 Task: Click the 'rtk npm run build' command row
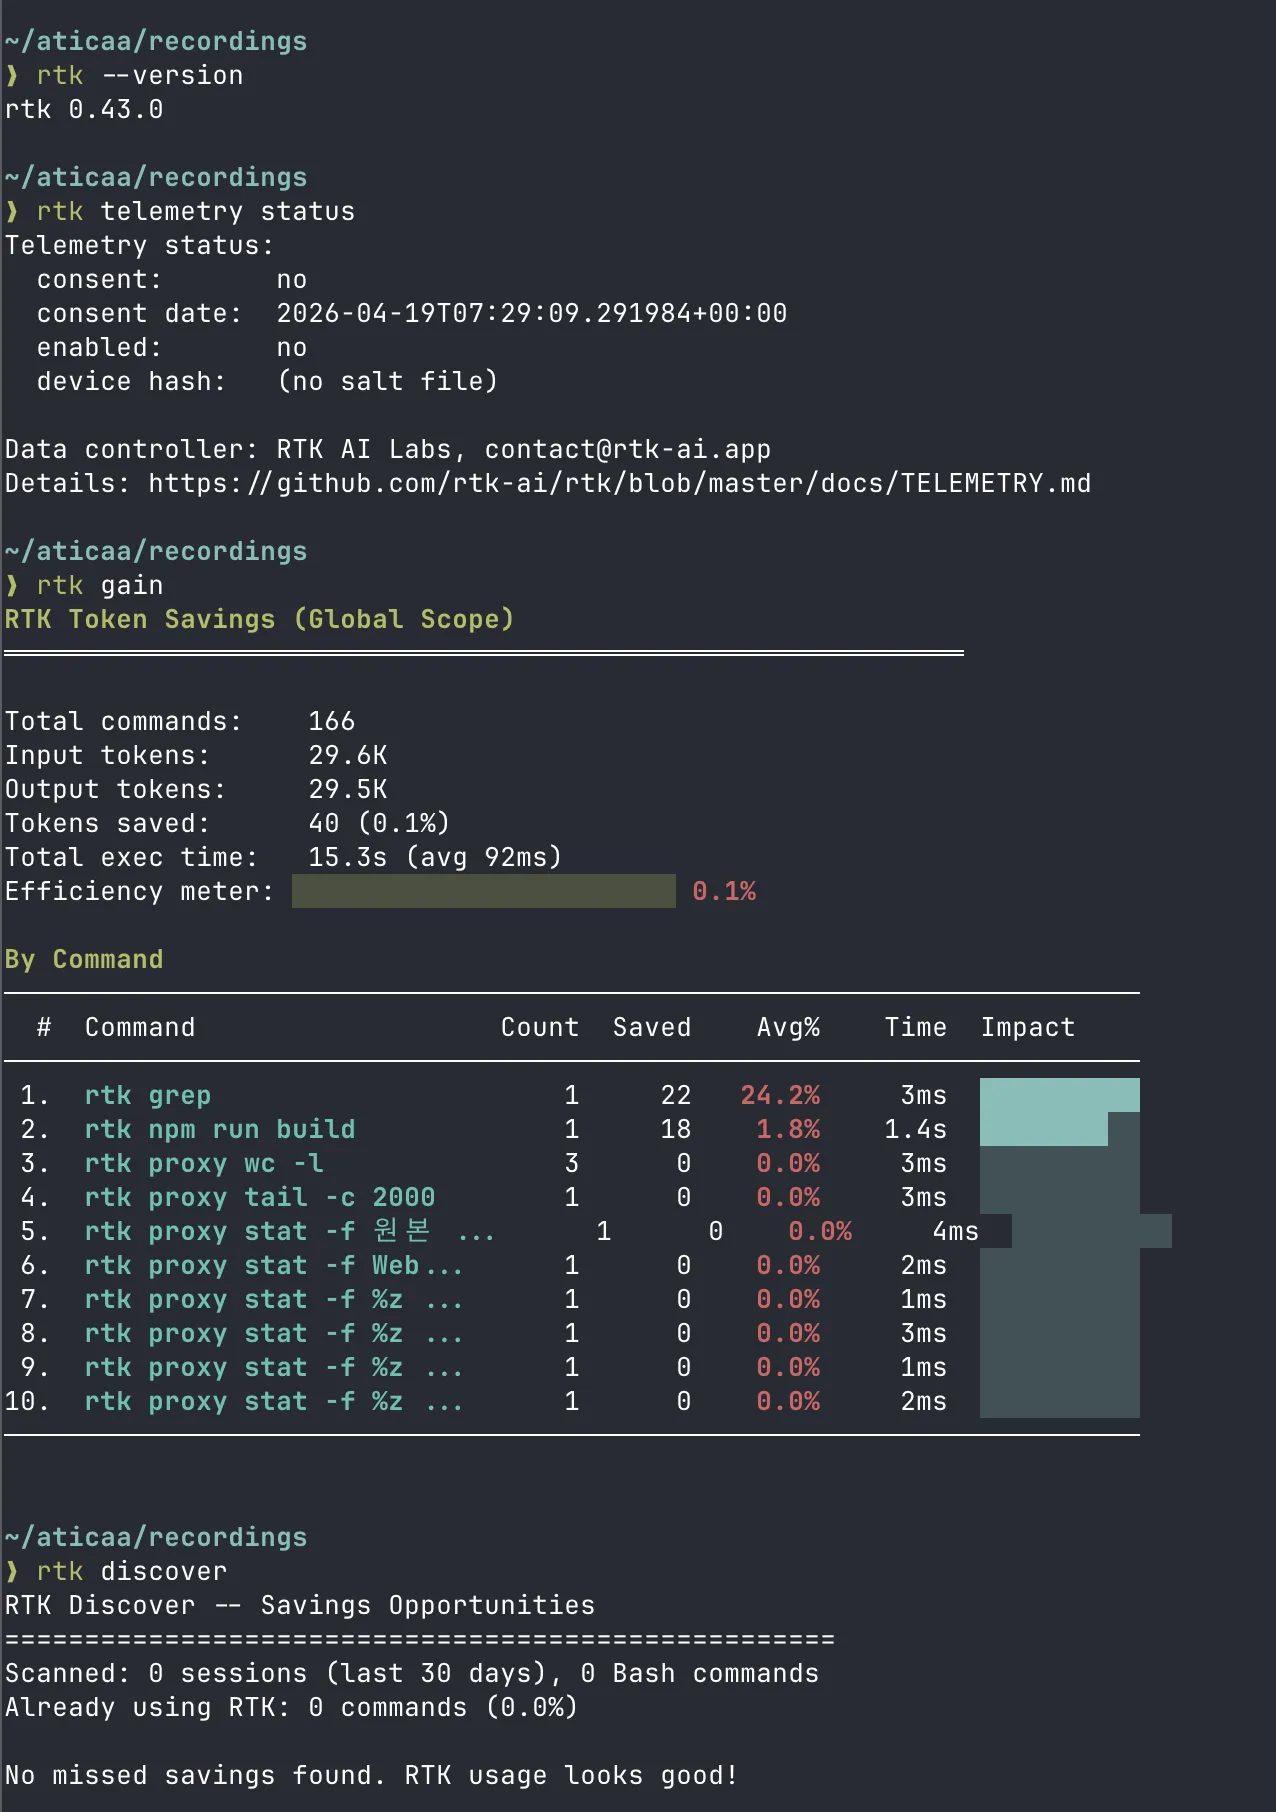coord(220,1129)
